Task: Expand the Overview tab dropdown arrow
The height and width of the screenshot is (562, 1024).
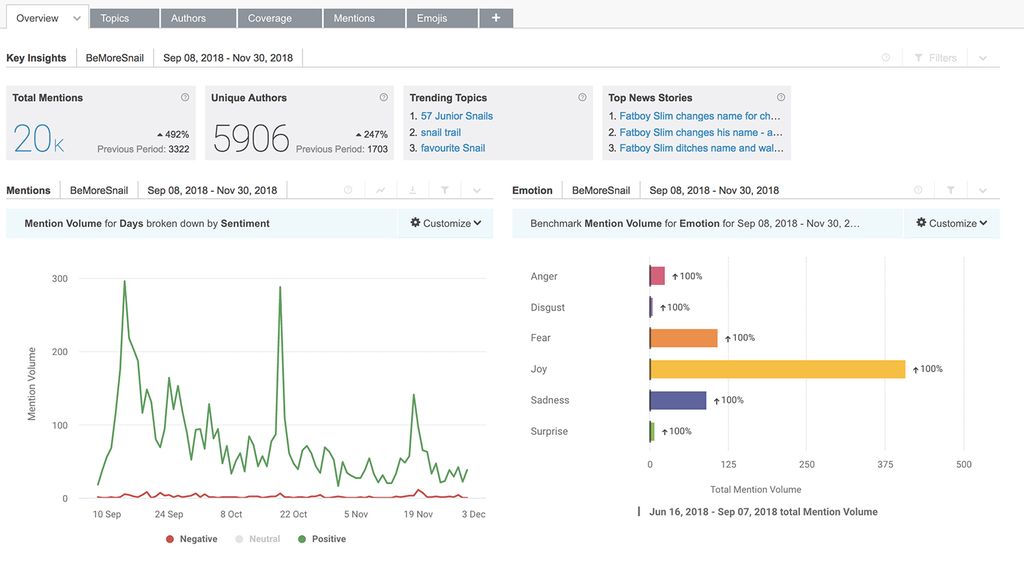Action: (x=76, y=18)
